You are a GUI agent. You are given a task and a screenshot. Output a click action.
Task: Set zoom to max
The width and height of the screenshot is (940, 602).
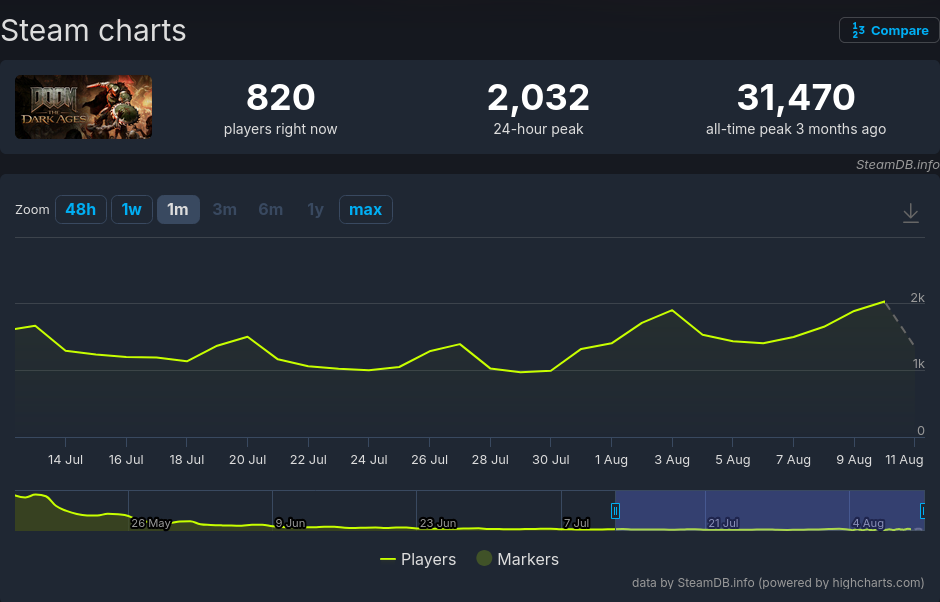(366, 210)
